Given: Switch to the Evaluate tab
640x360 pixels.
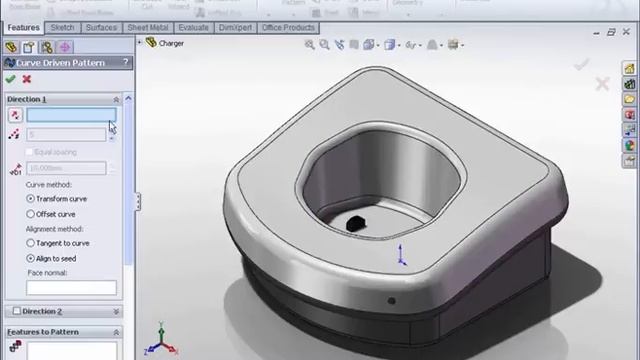Looking at the screenshot, I should (x=193, y=28).
